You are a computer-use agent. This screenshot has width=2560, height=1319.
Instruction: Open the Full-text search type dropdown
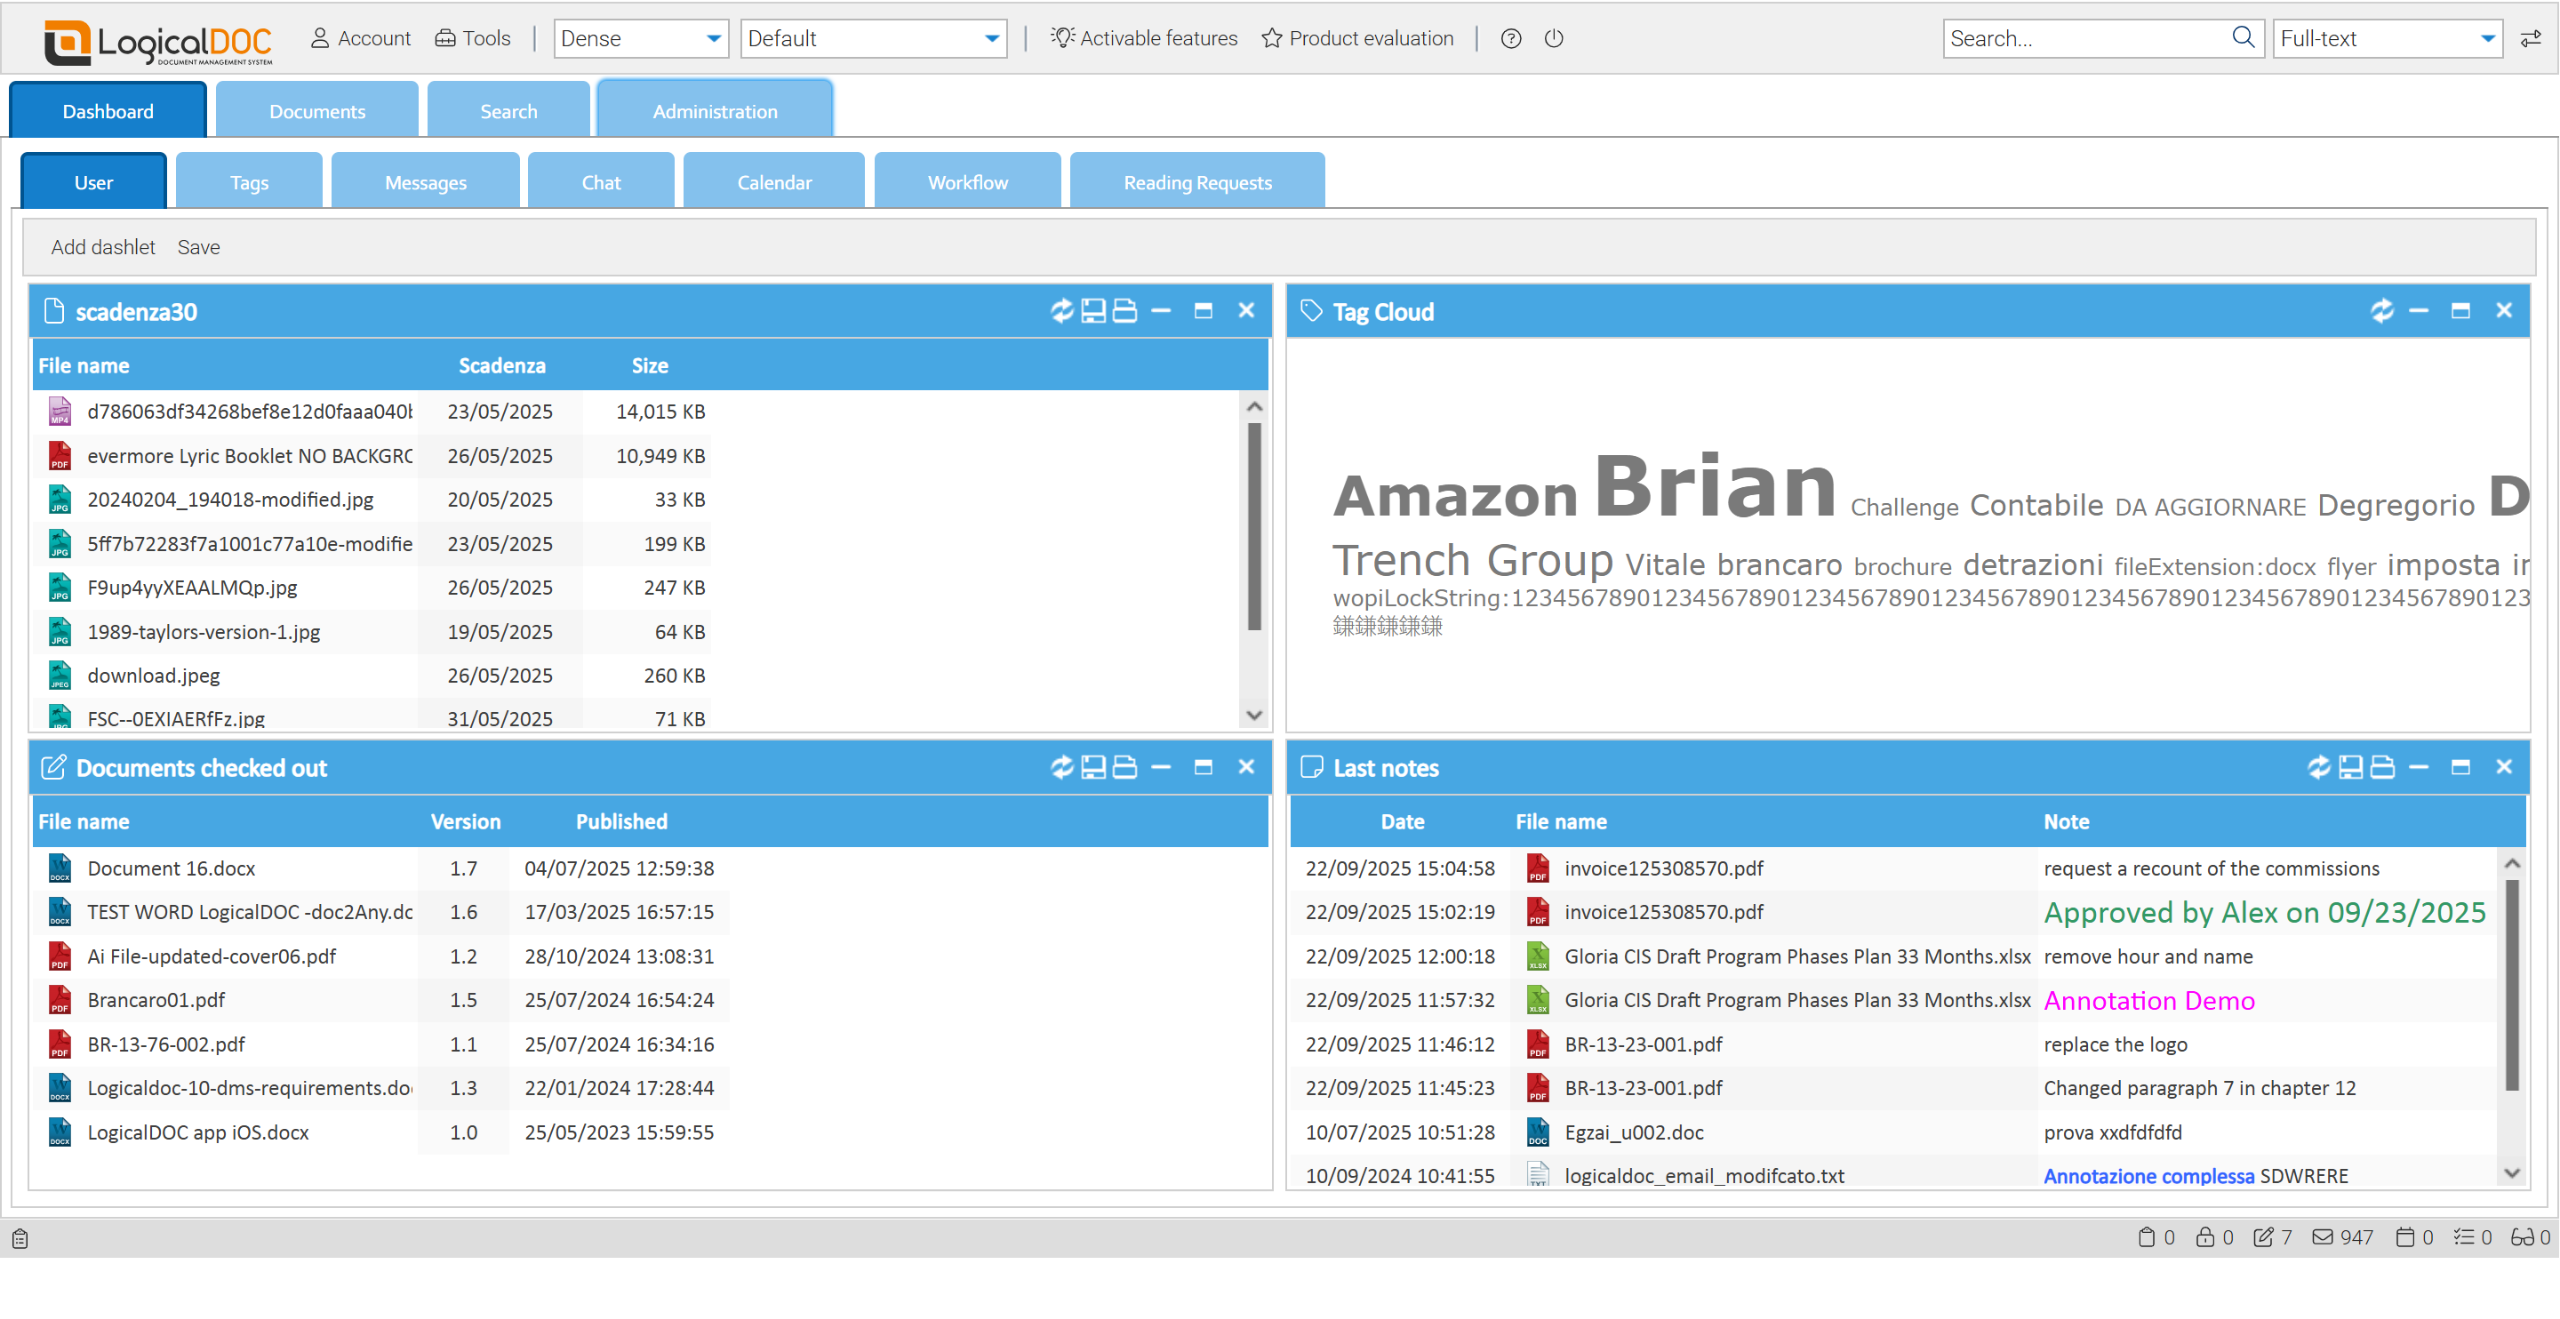[2487, 38]
